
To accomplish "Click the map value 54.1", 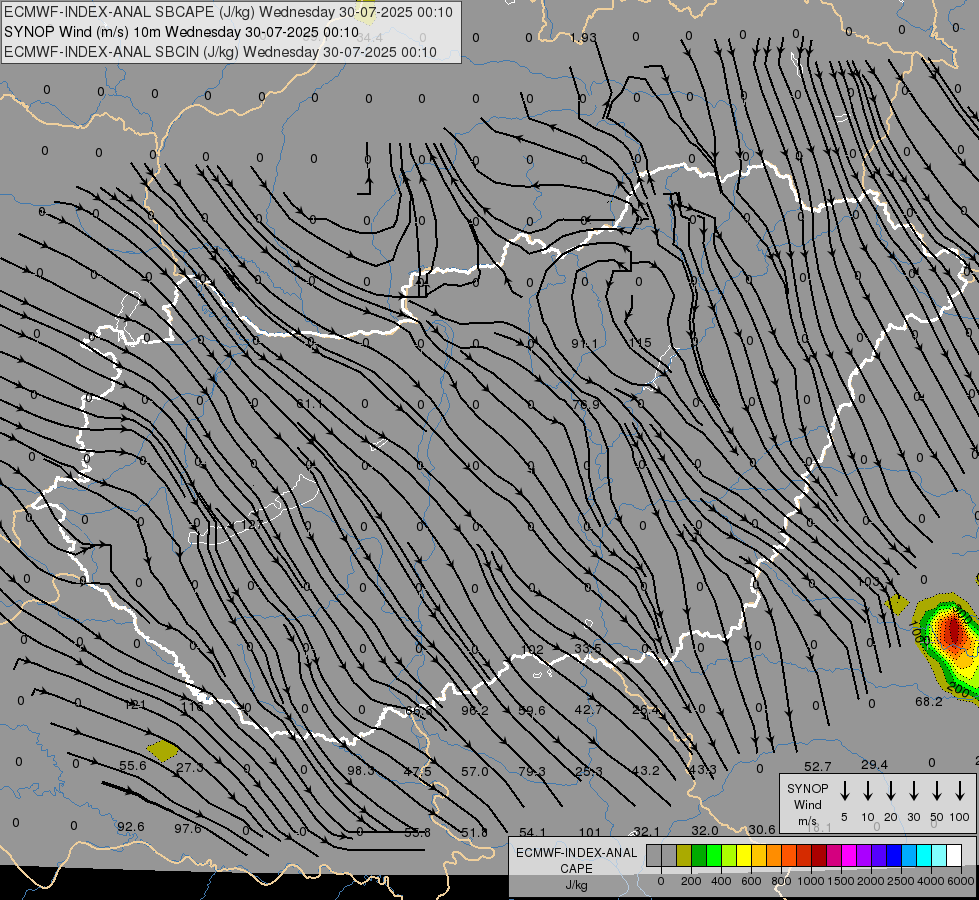I will click(532, 832).
